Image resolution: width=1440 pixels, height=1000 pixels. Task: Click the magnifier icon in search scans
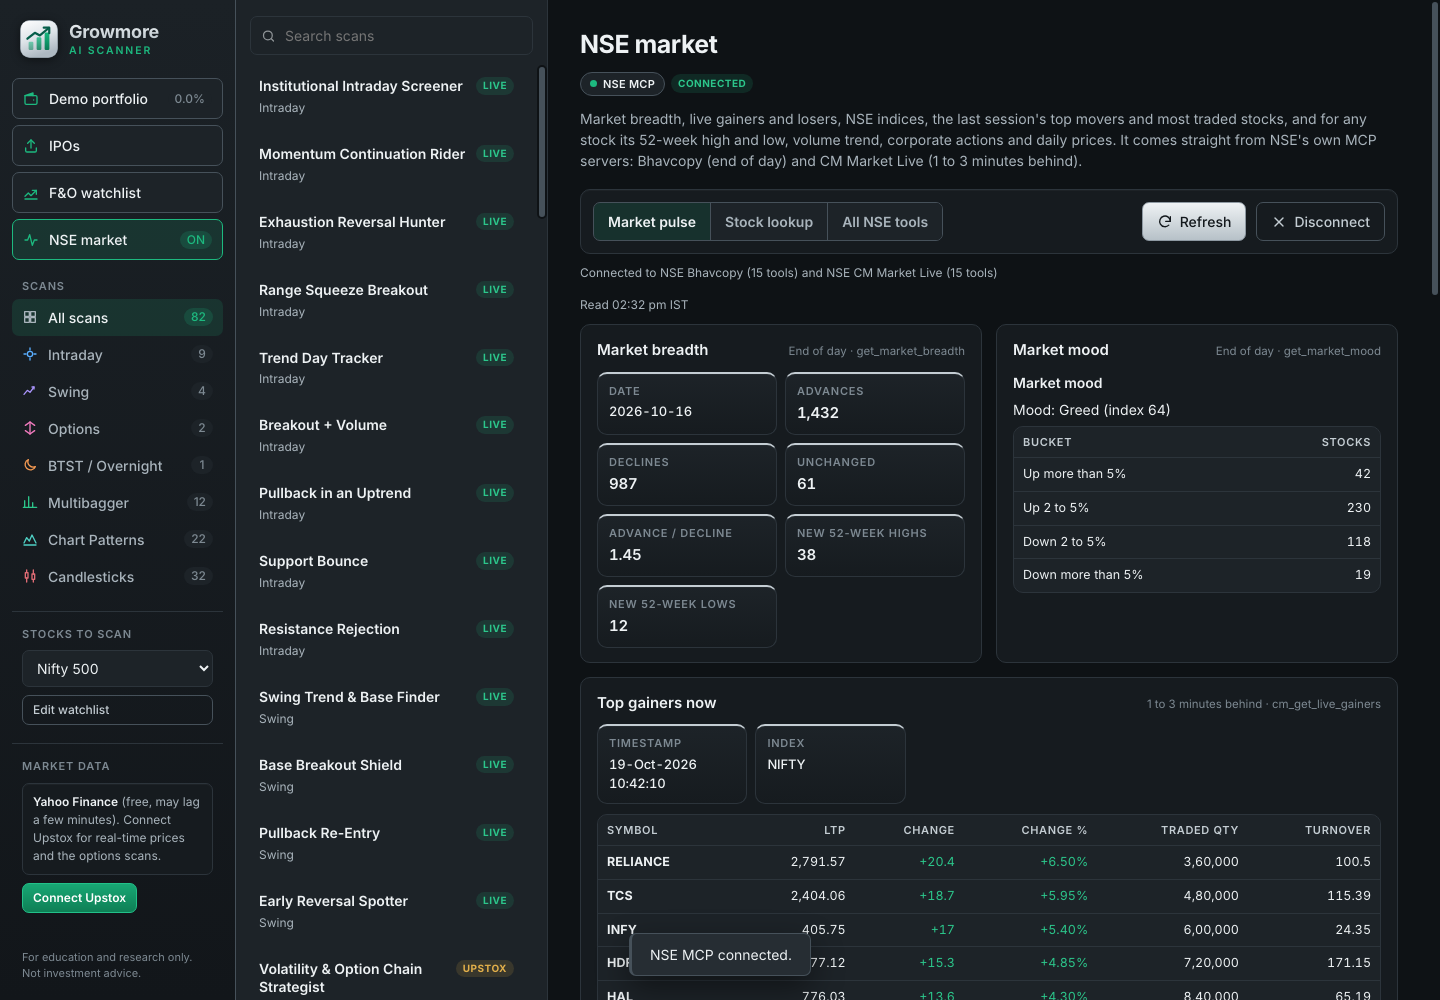(x=269, y=36)
